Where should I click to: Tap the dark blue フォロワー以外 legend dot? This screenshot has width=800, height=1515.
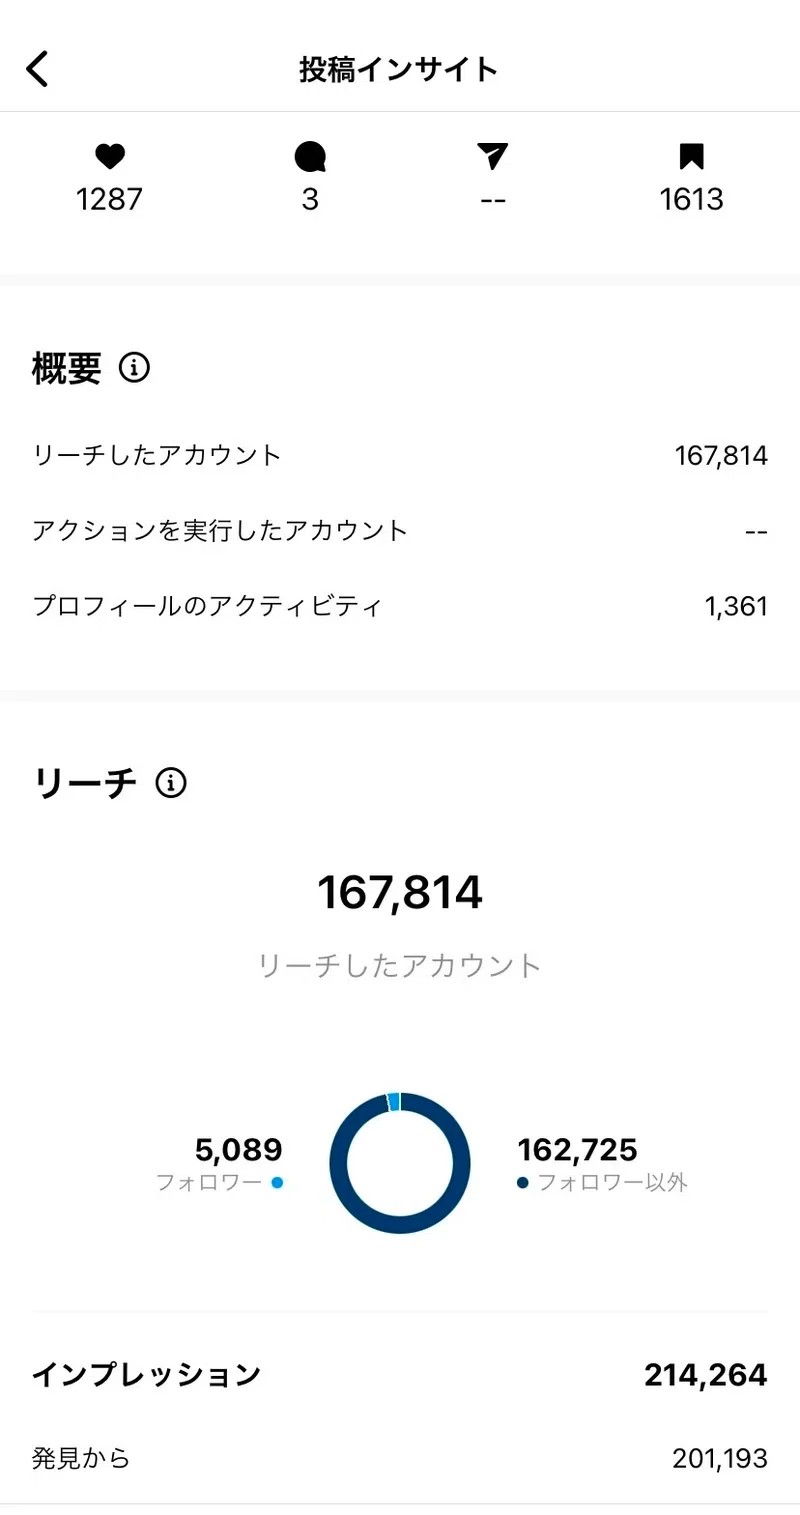(523, 1183)
